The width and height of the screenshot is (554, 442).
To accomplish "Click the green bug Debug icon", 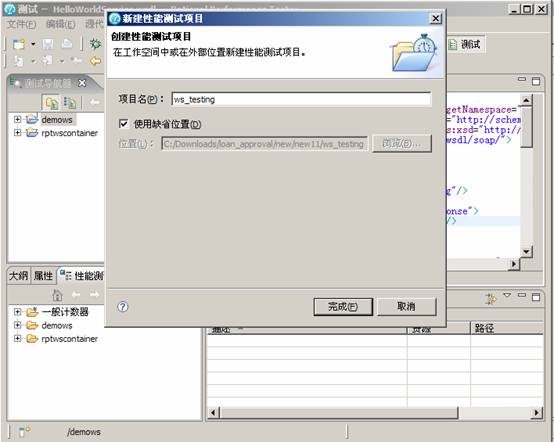I will pos(95,44).
